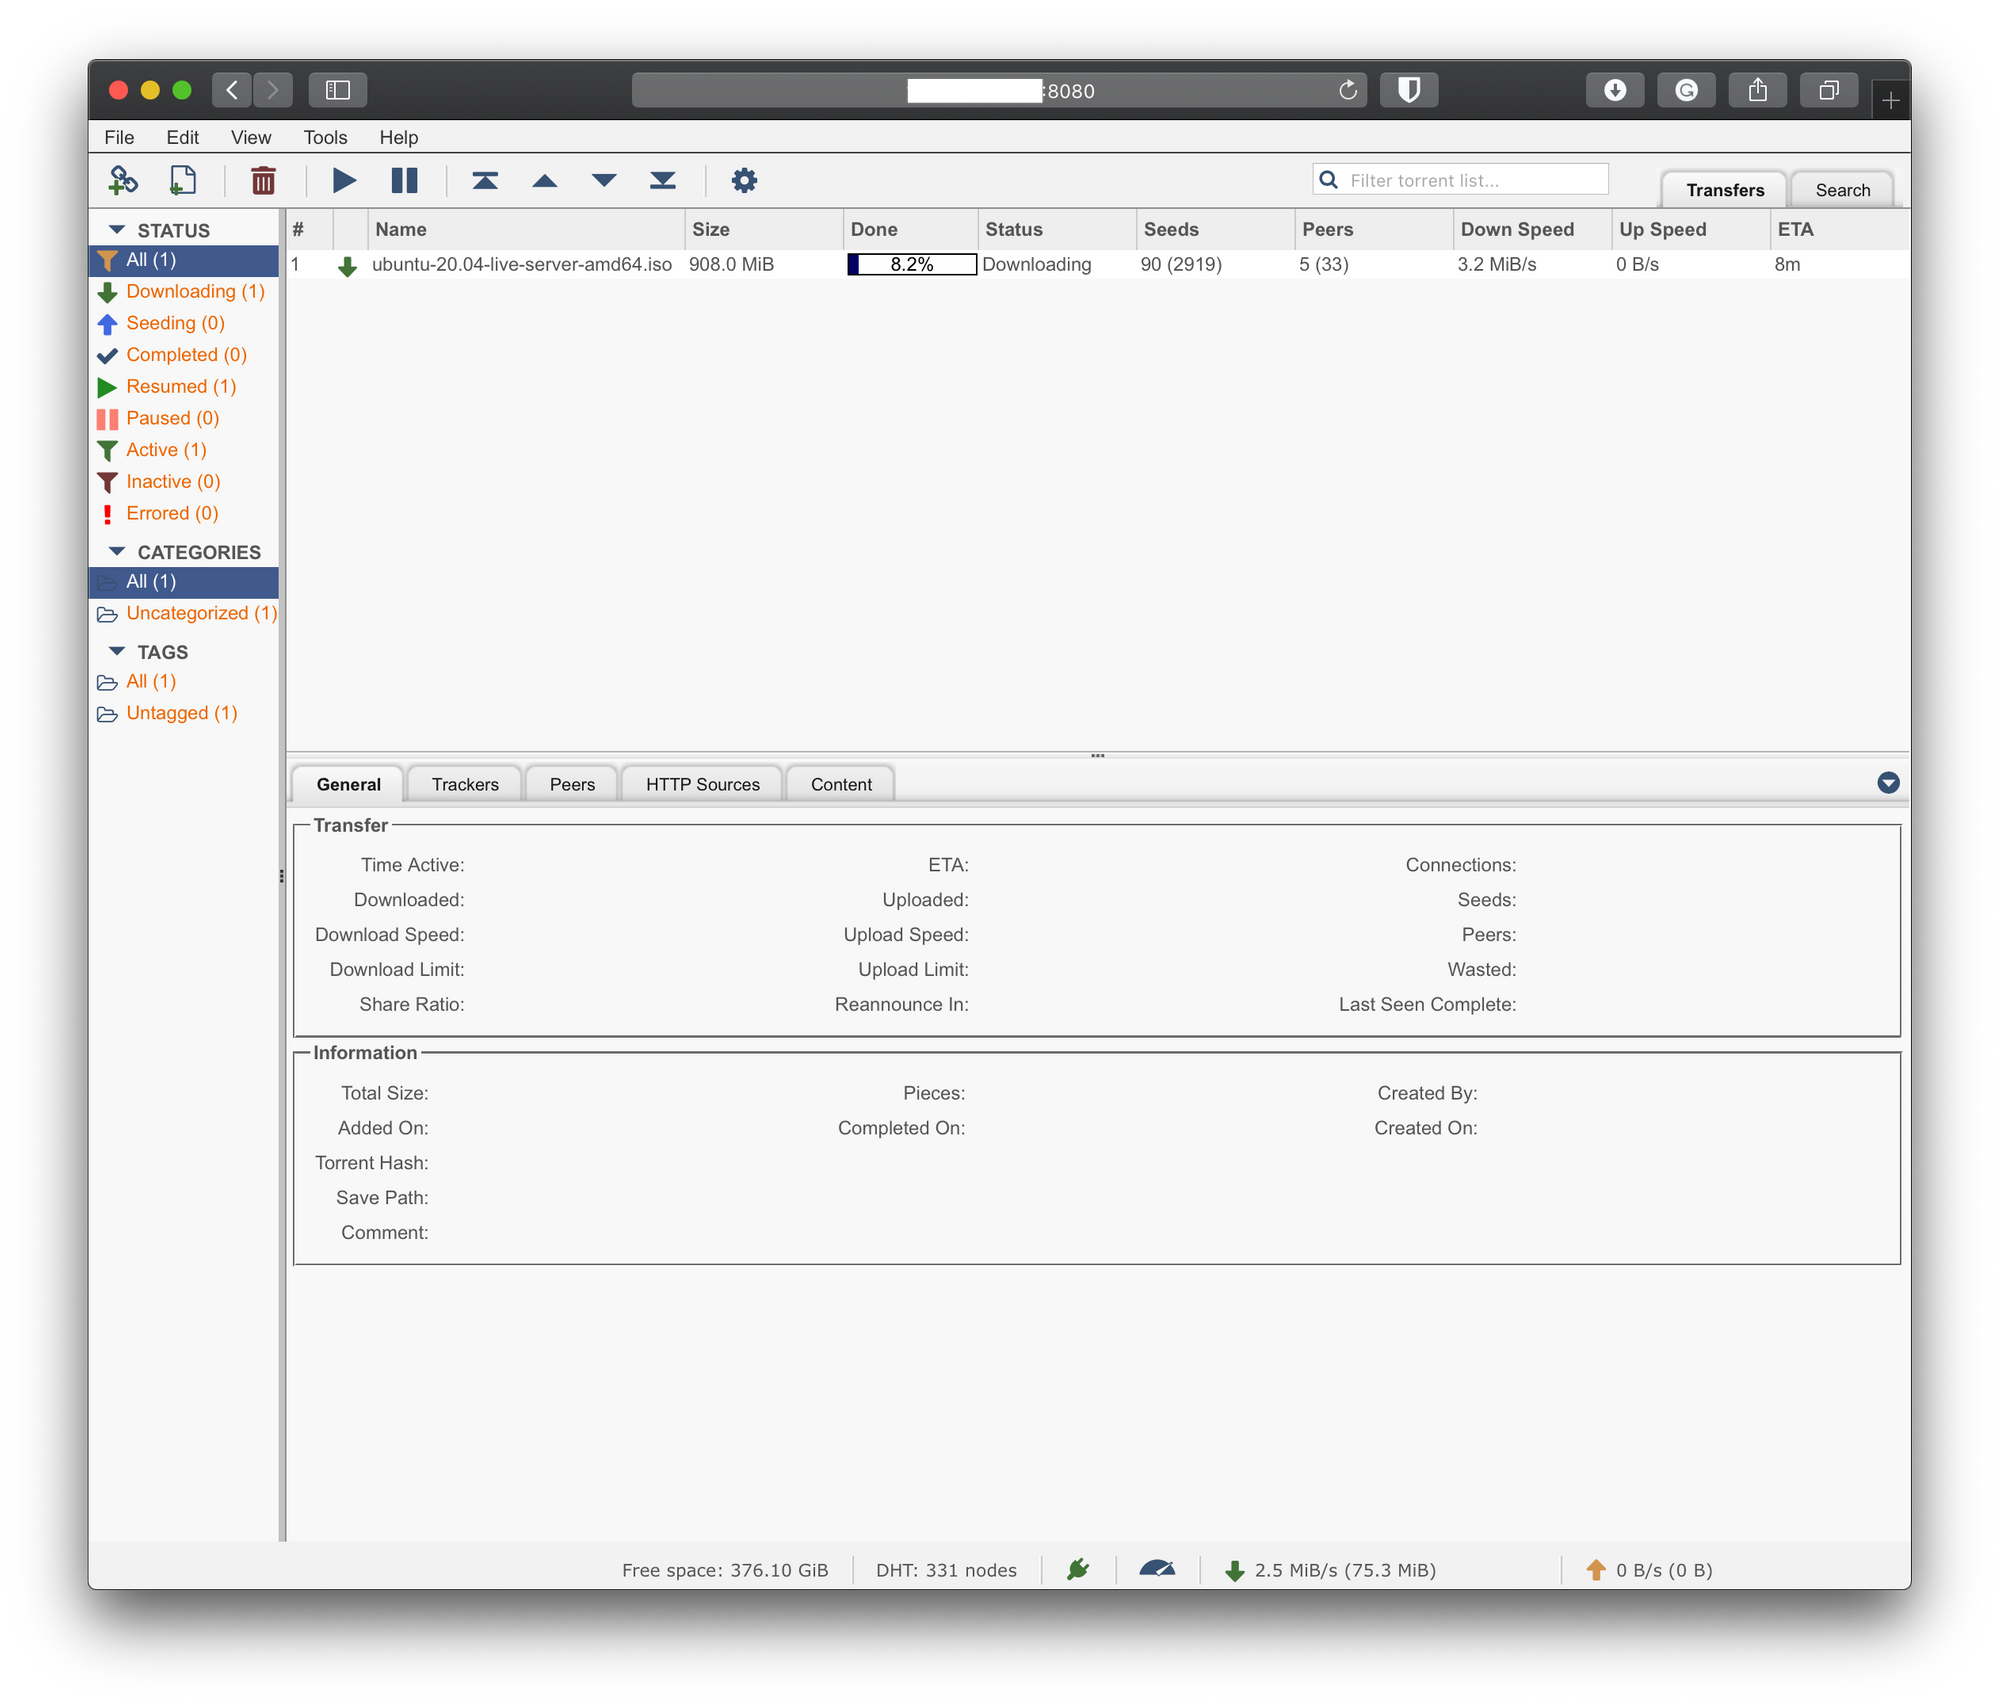Click the Resume play toolbar icon
The image size is (2000, 1707).
(344, 180)
